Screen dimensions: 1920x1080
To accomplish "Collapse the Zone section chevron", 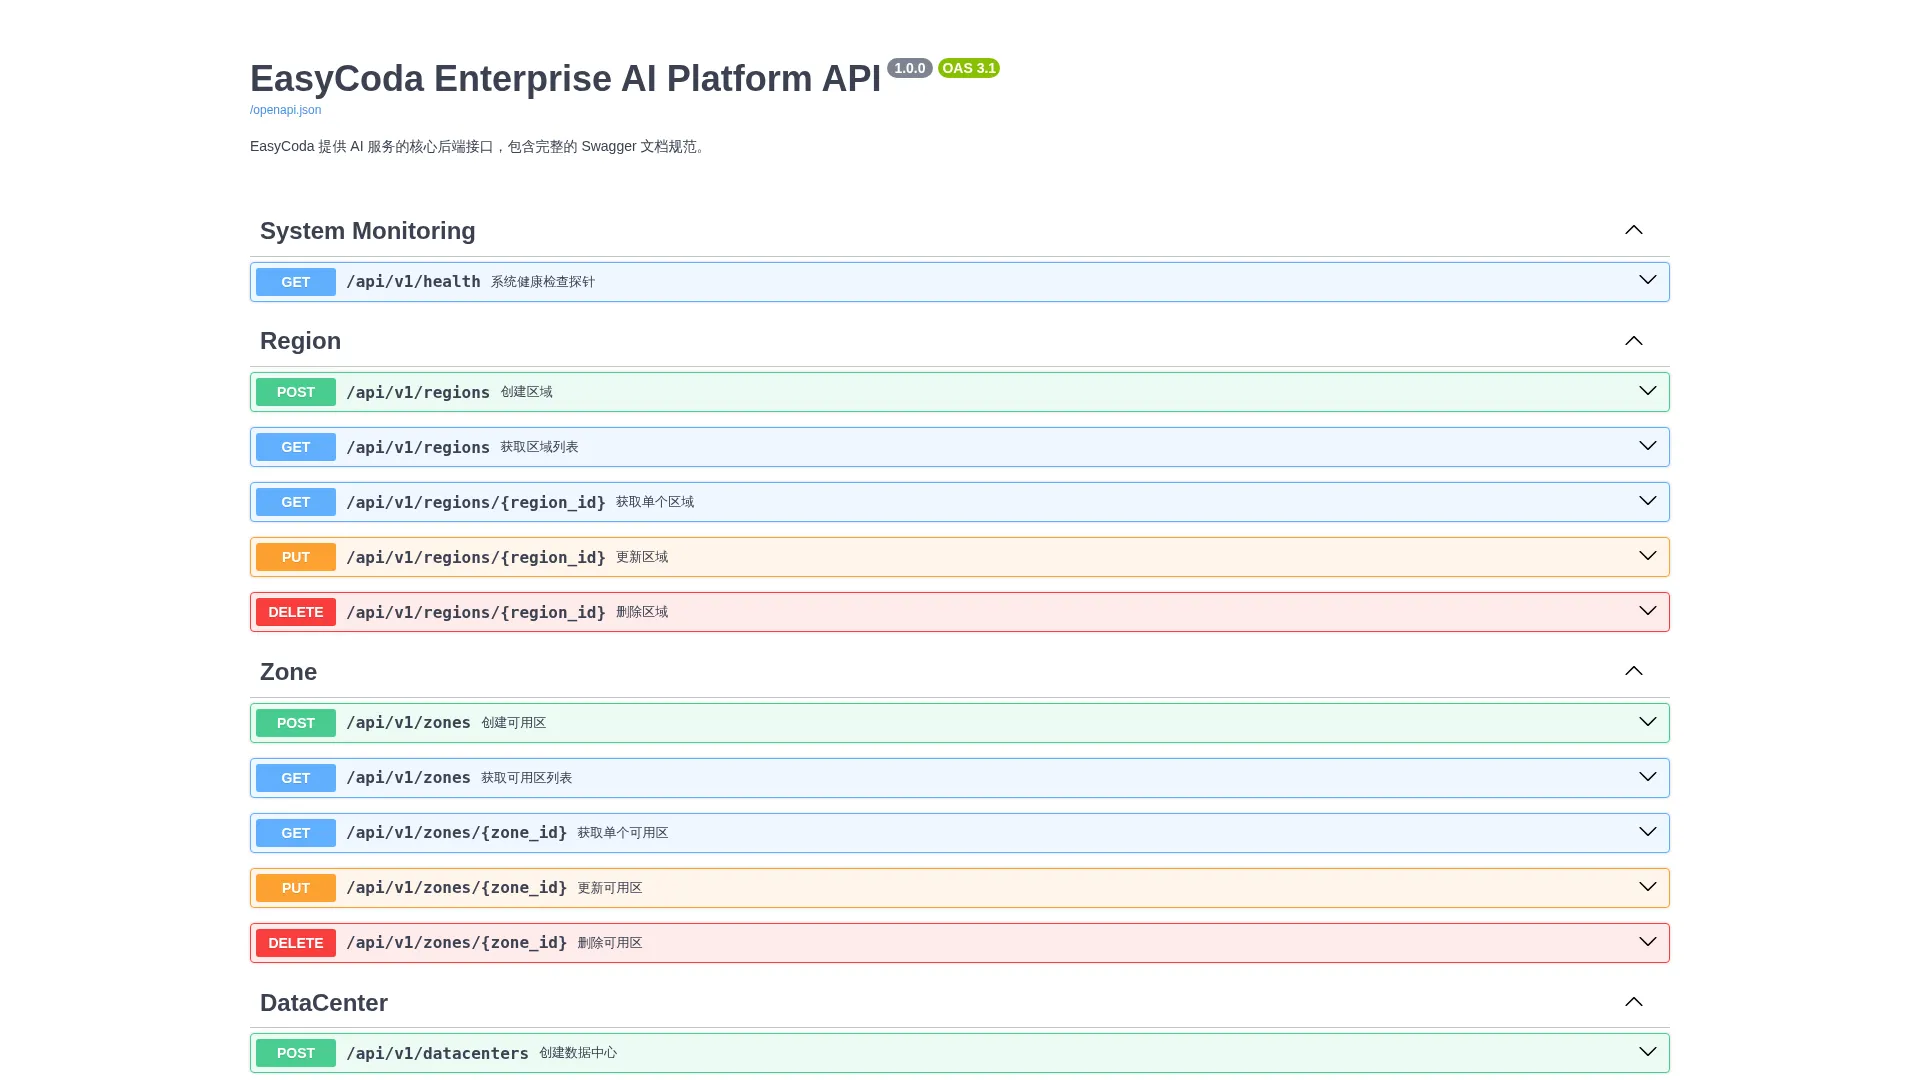I will tap(1633, 671).
